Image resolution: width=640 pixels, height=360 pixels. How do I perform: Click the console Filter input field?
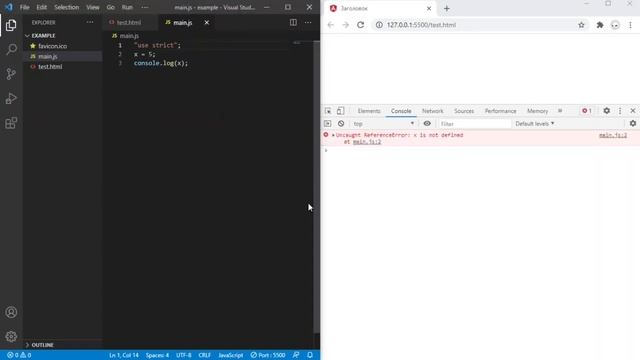click(x=474, y=124)
